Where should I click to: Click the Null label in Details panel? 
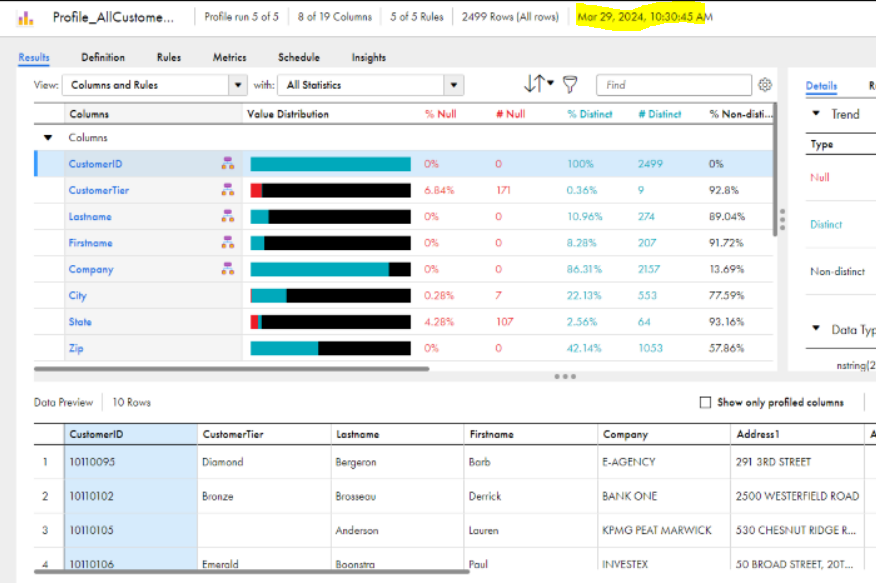point(820,177)
